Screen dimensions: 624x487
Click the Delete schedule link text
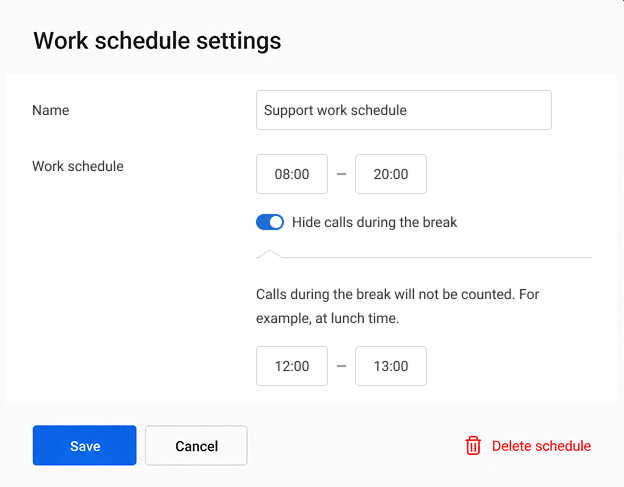(541, 446)
